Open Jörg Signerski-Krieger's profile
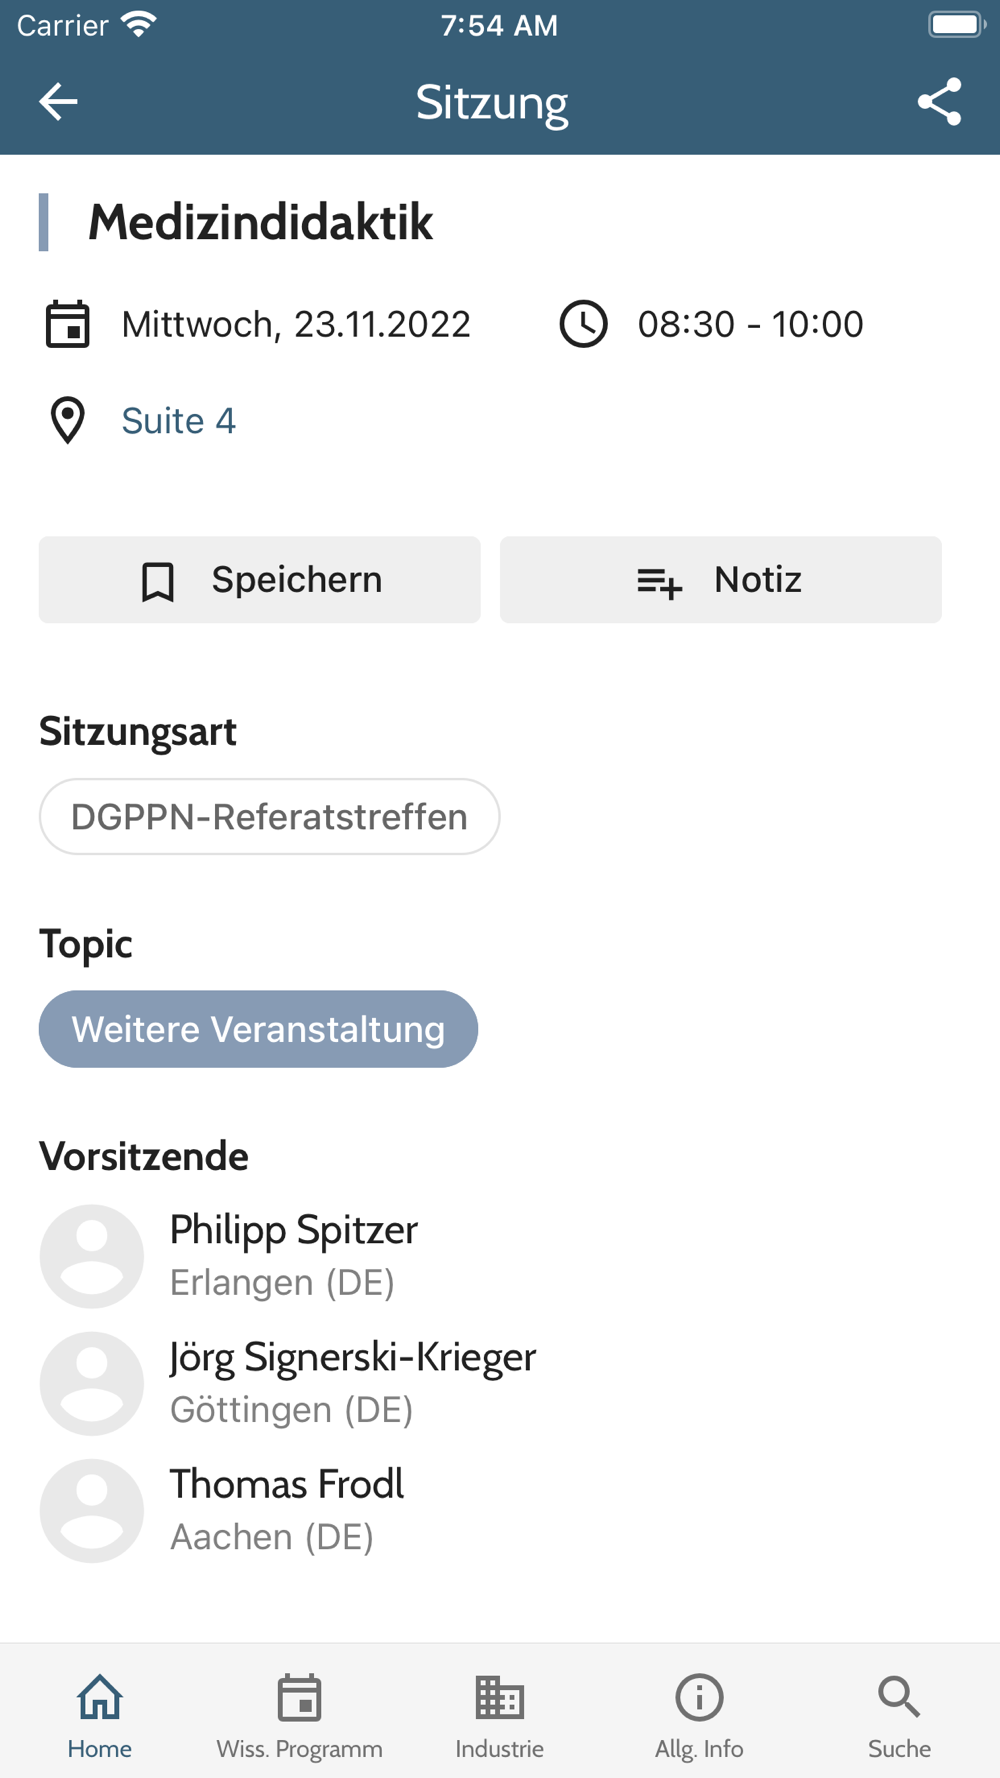Screen dimensions: 1000x1778 (x=352, y=1383)
